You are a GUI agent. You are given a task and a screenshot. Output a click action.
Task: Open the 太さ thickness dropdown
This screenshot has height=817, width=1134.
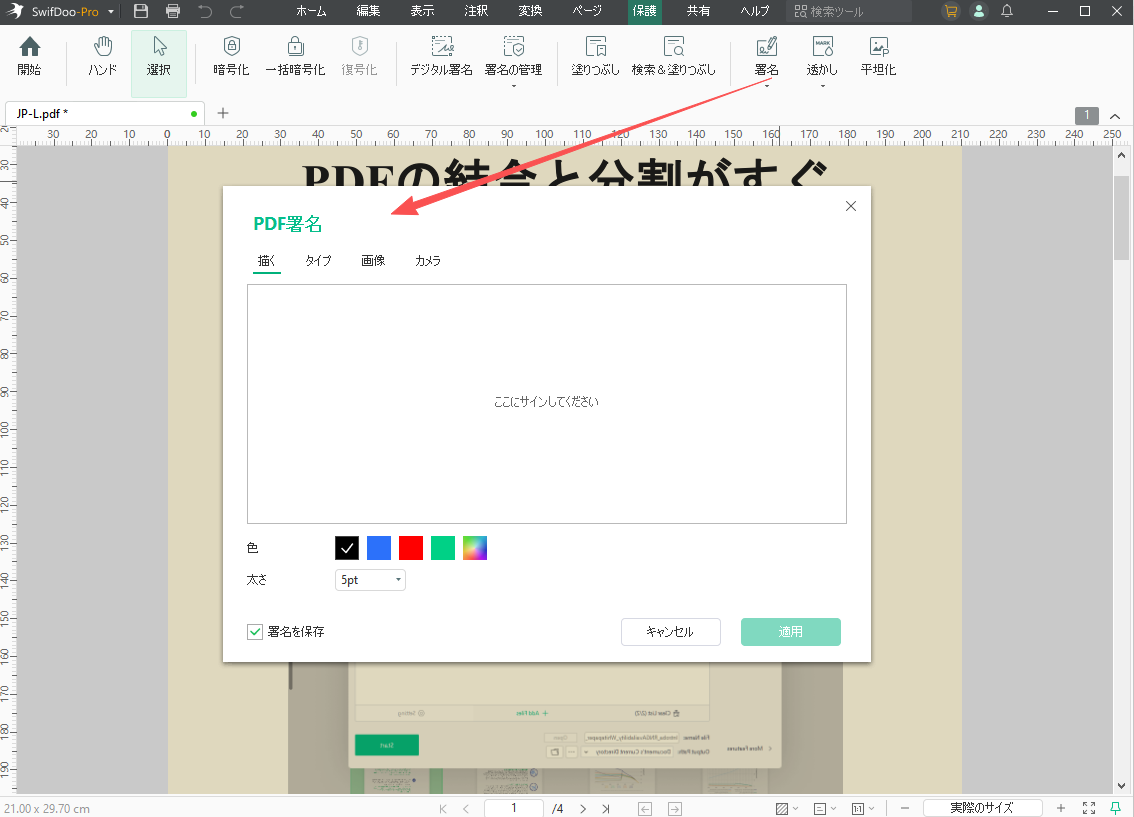click(x=370, y=579)
